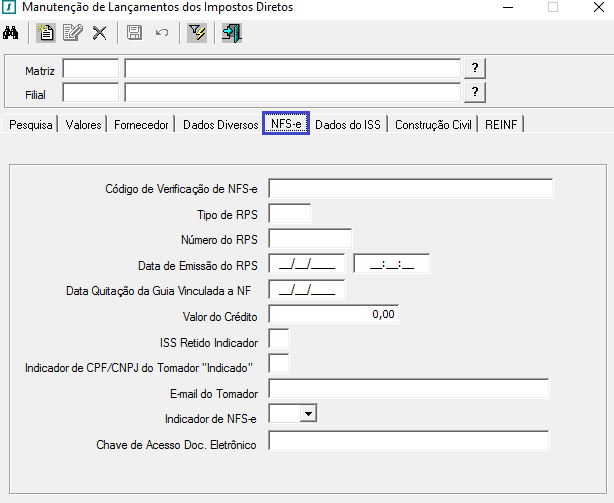The height and width of the screenshot is (503, 614).
Task: Click the Matriz description field
Action: pos(293,69)
